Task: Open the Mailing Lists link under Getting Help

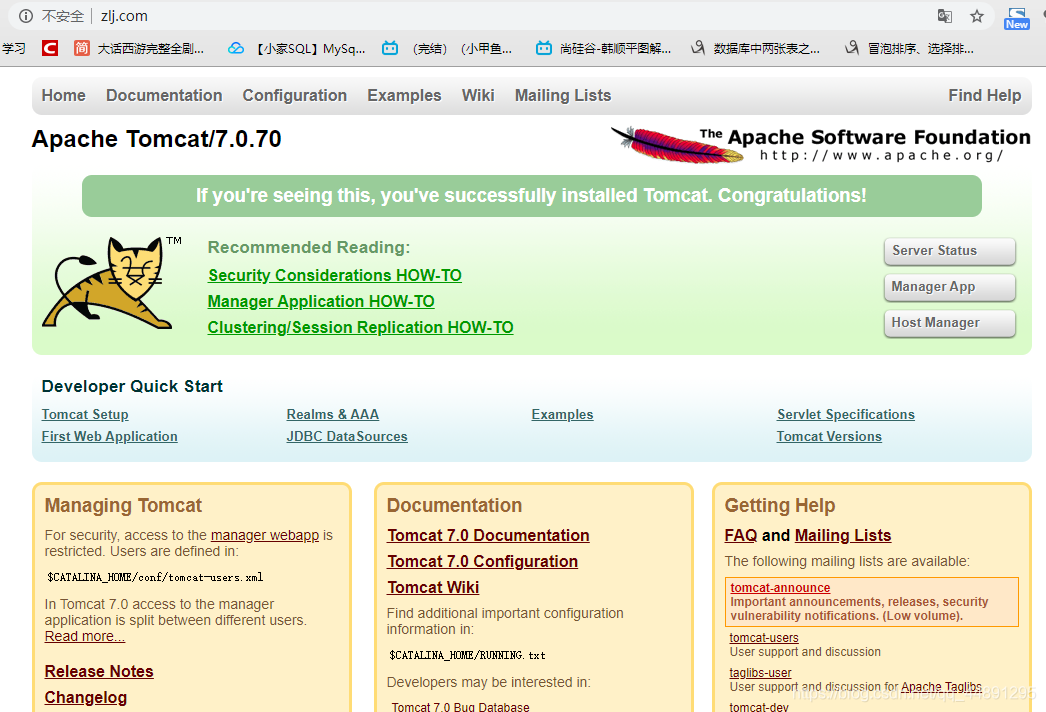Action: [x=843, y=535]
